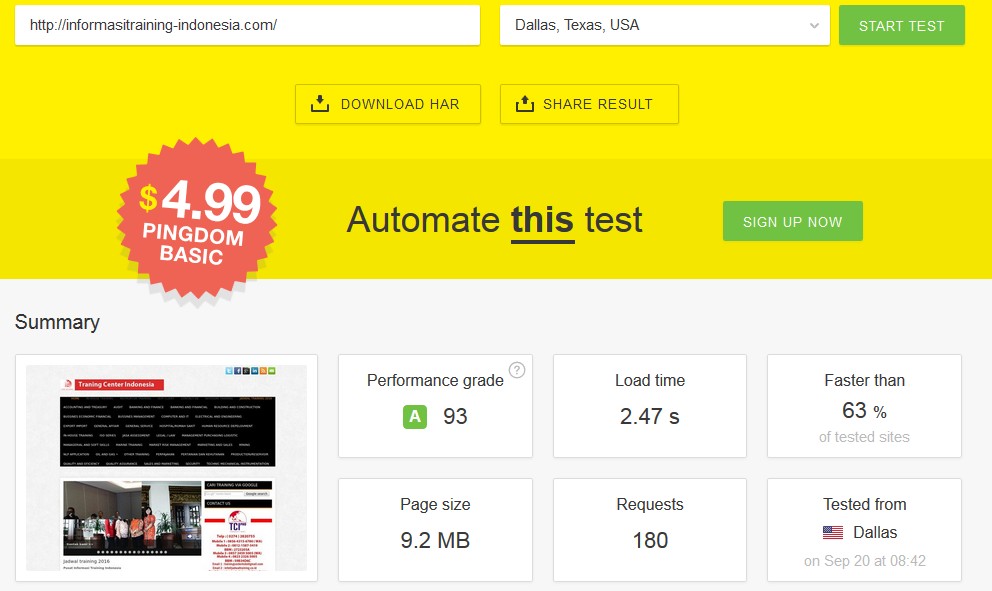Click the DOWNLOAD HAR button
This screenshot has height=591, width=992.
pos(388,104)
